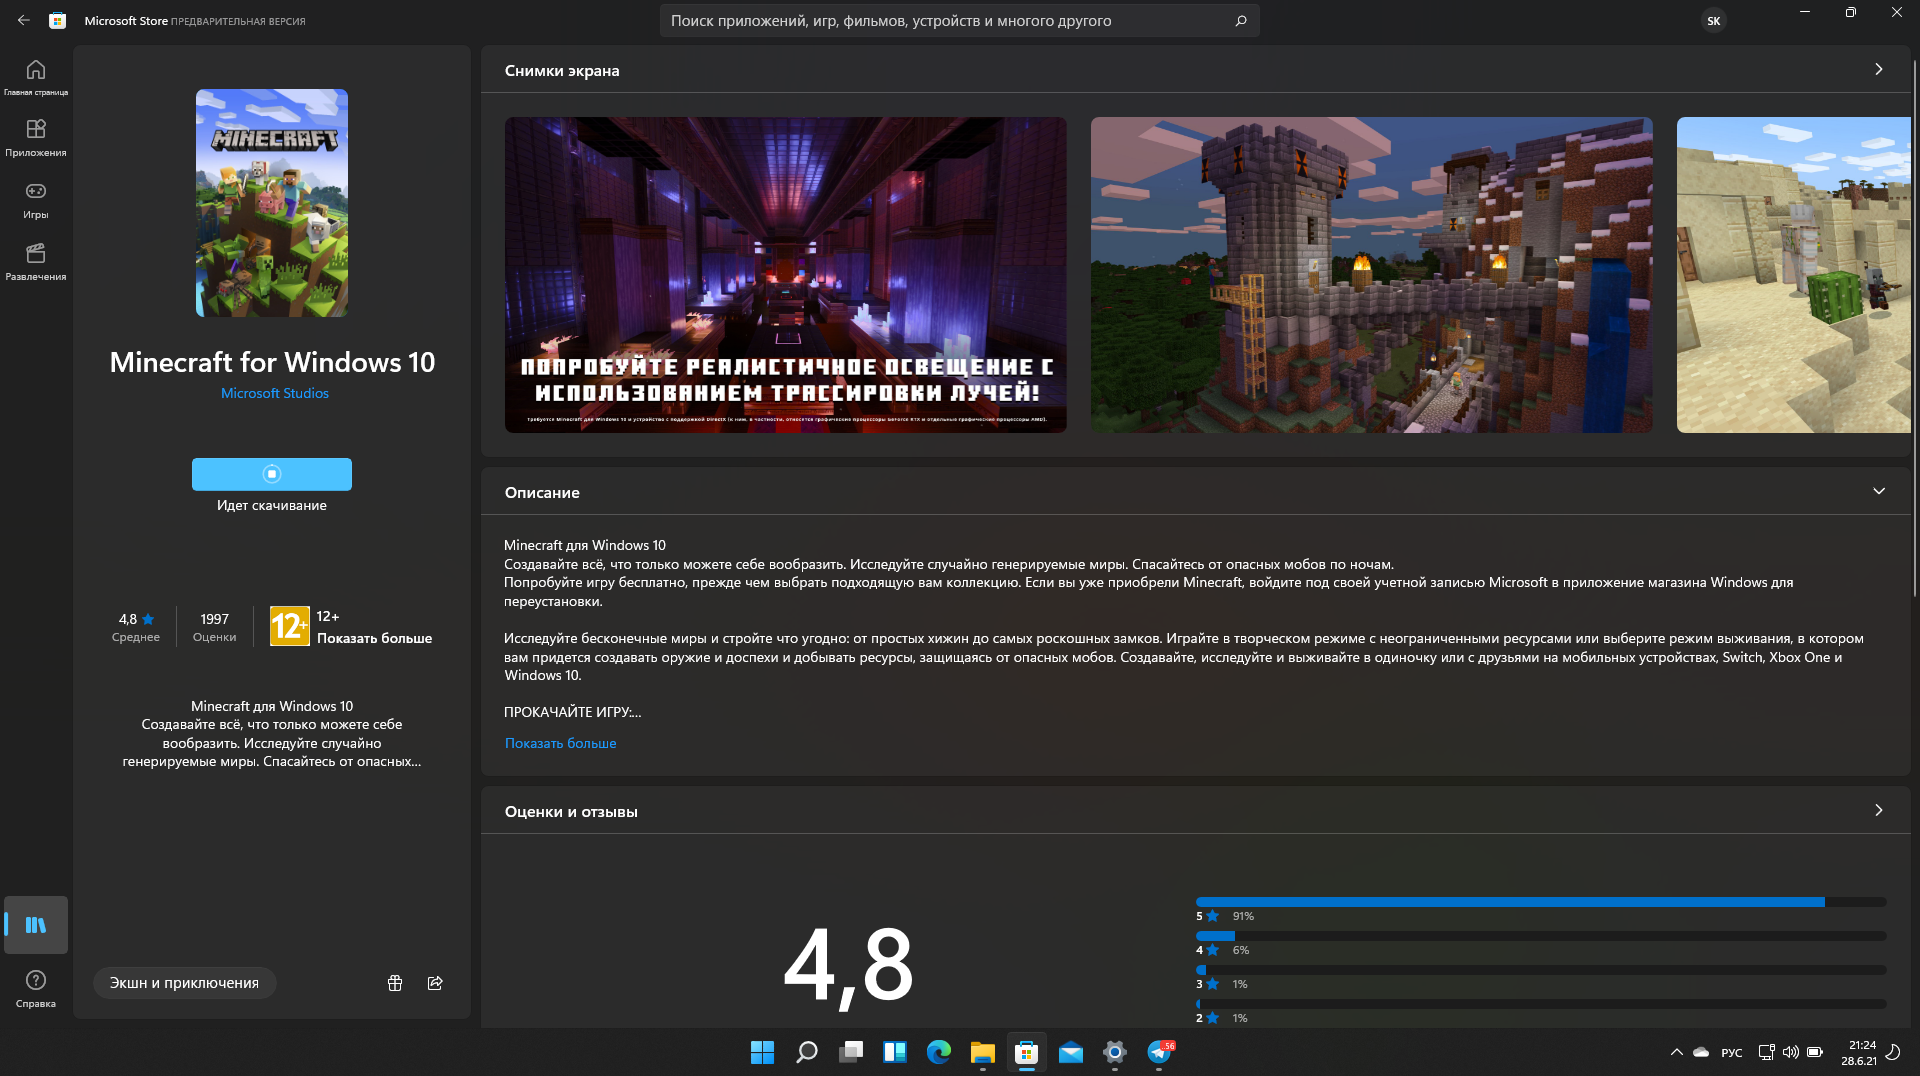This screenshot has height=1076, width=1920.
Task: Click the Microsoft Studios publisher link
Action: tap(274, 393)
